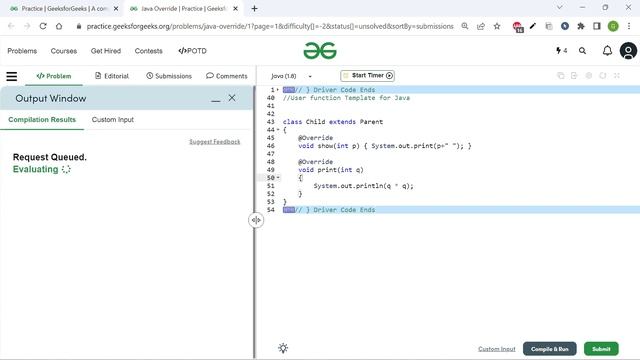The width and height of the screenshot is (640, 360).
Task: Switch to the Practice GeeksforGeeks browser tab
Action: [x=63, y=9]
